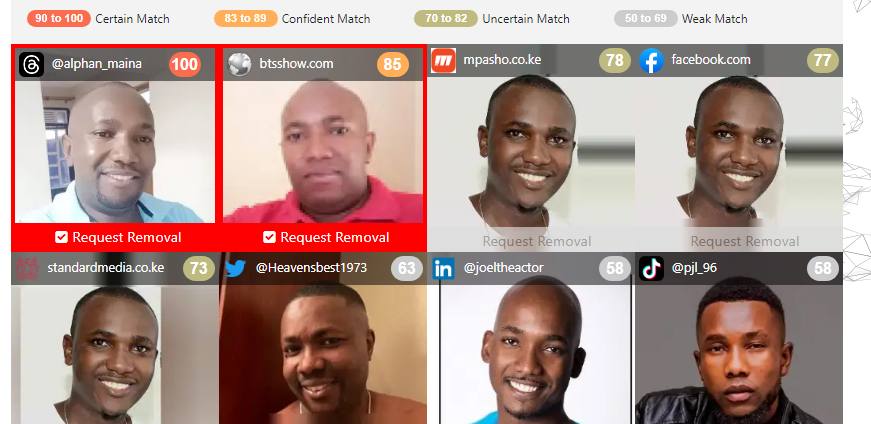
Task: Enable Request Removal for the mpasho.co.ke result
Action: (x=537, y=242)
